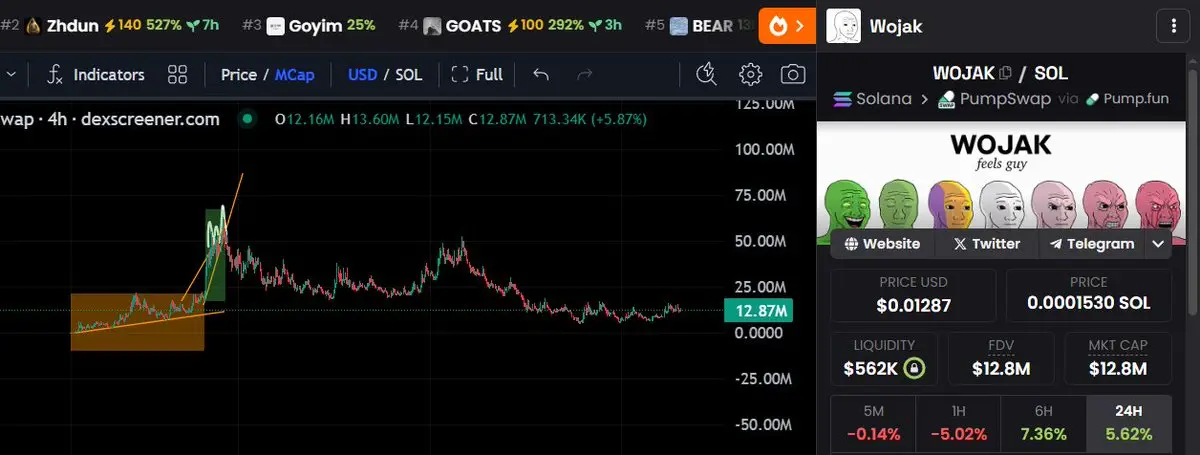This screenshot has width=1200, height=455.
Task: Click the Website globe icon
Action: click(851, 243)
